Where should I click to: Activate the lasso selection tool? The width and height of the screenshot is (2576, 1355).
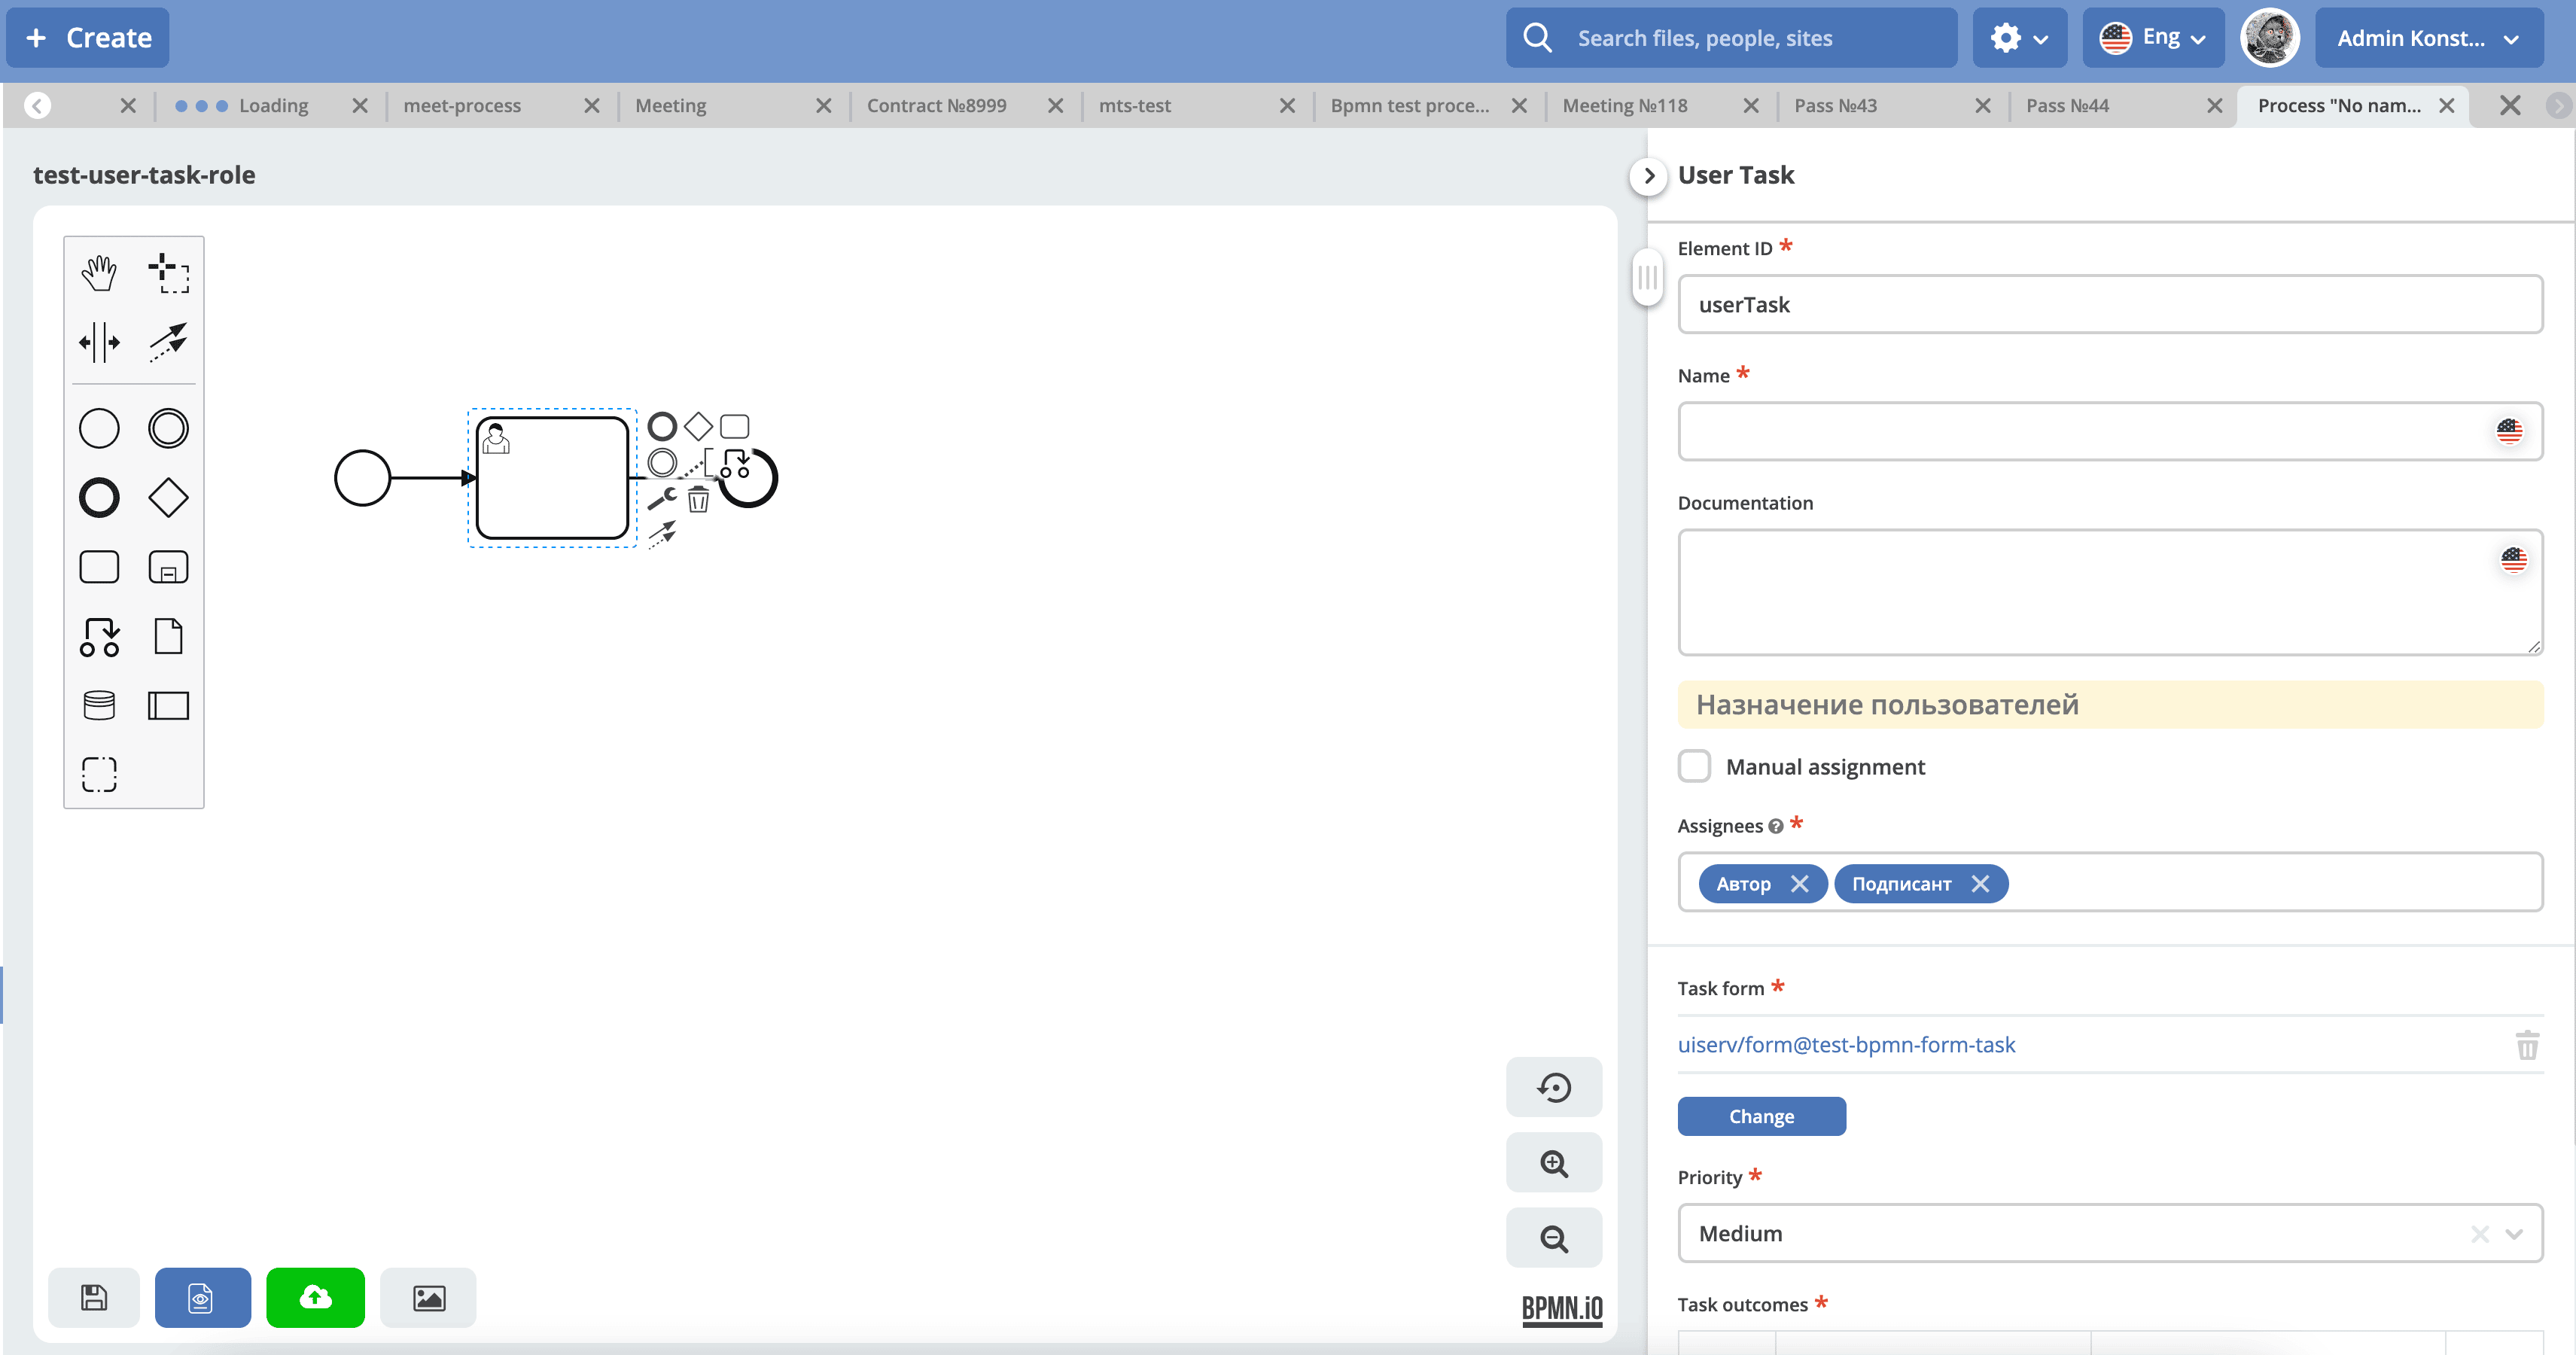pos(168,272)
